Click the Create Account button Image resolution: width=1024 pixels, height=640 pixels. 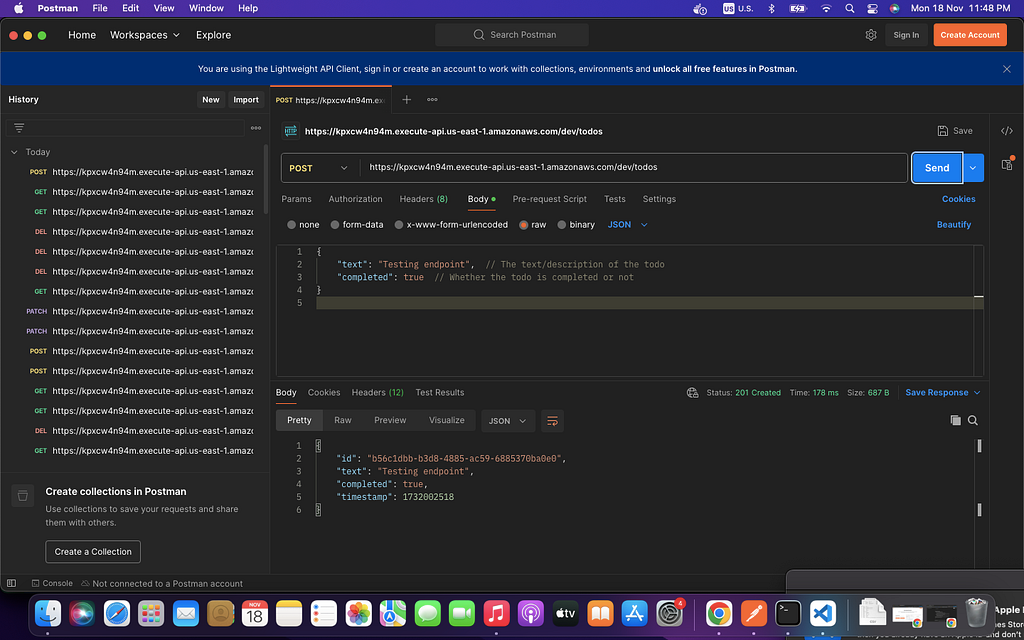(970, 35)
